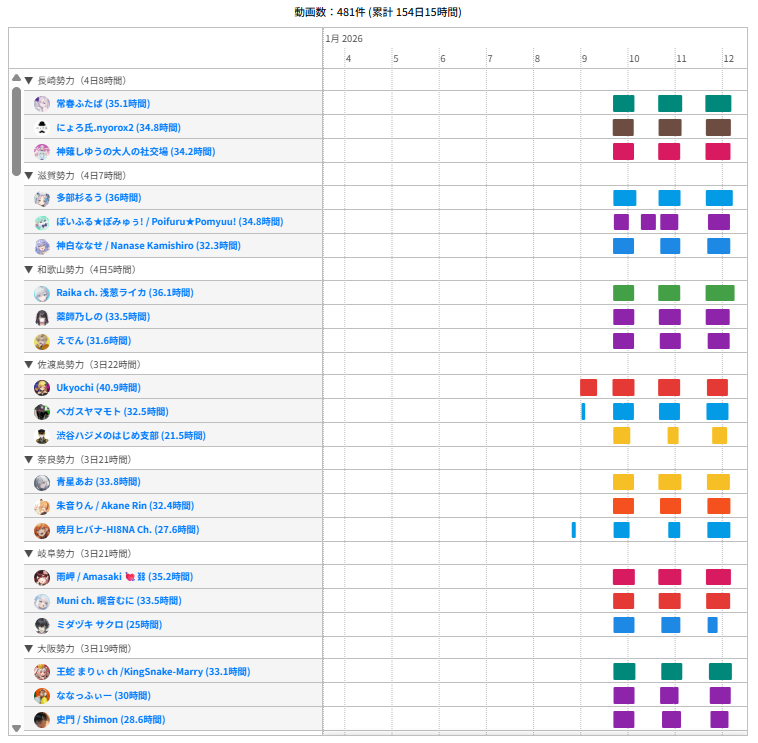The height and width of the screenshot is (743, 758).
Task: Collapse the 奈良勢力 group
Action: coord(29,459)
